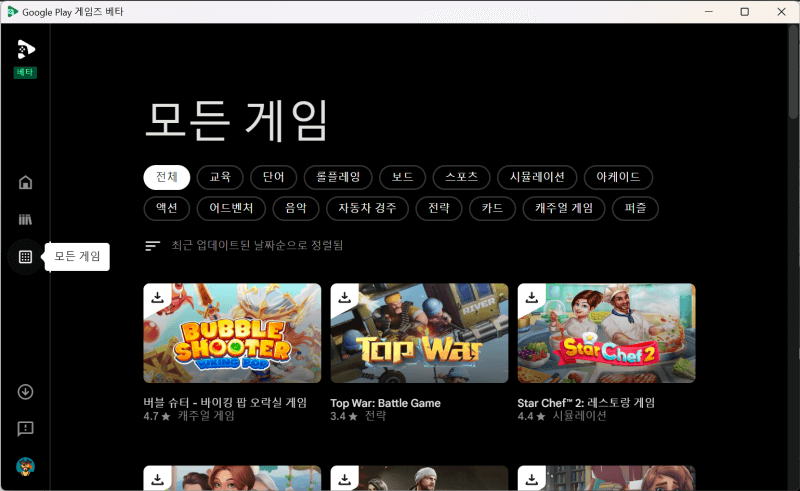Select the 카드 filter chip

[x=492, y=208]
